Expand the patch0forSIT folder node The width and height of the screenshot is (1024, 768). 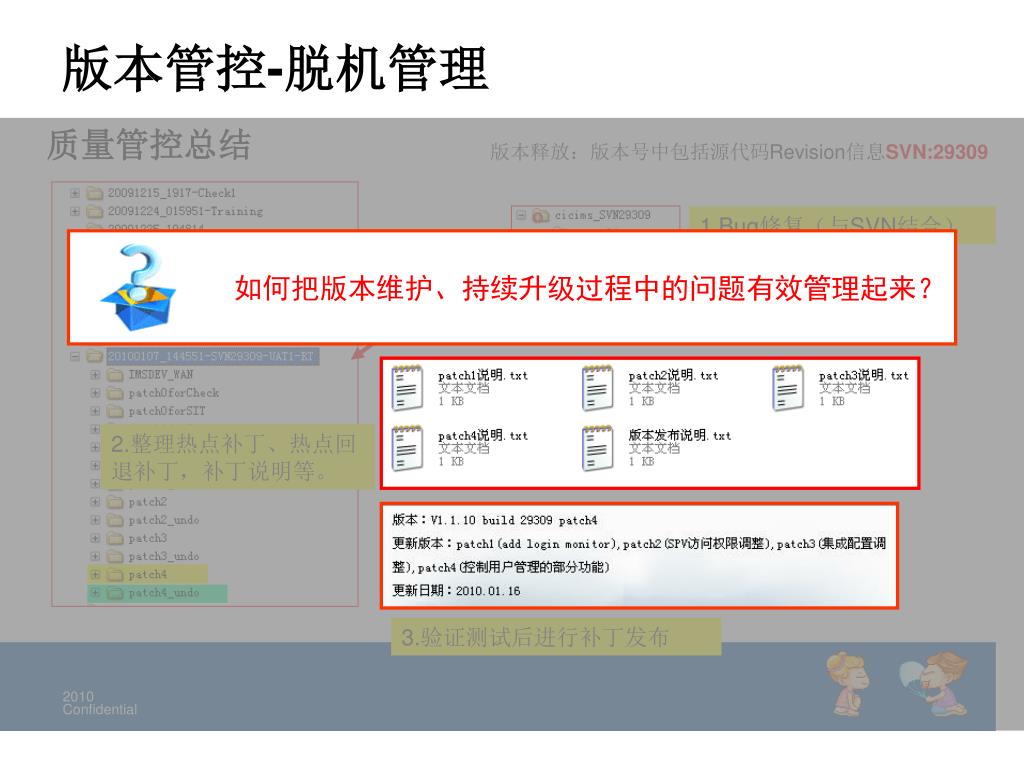pos(95,411)
